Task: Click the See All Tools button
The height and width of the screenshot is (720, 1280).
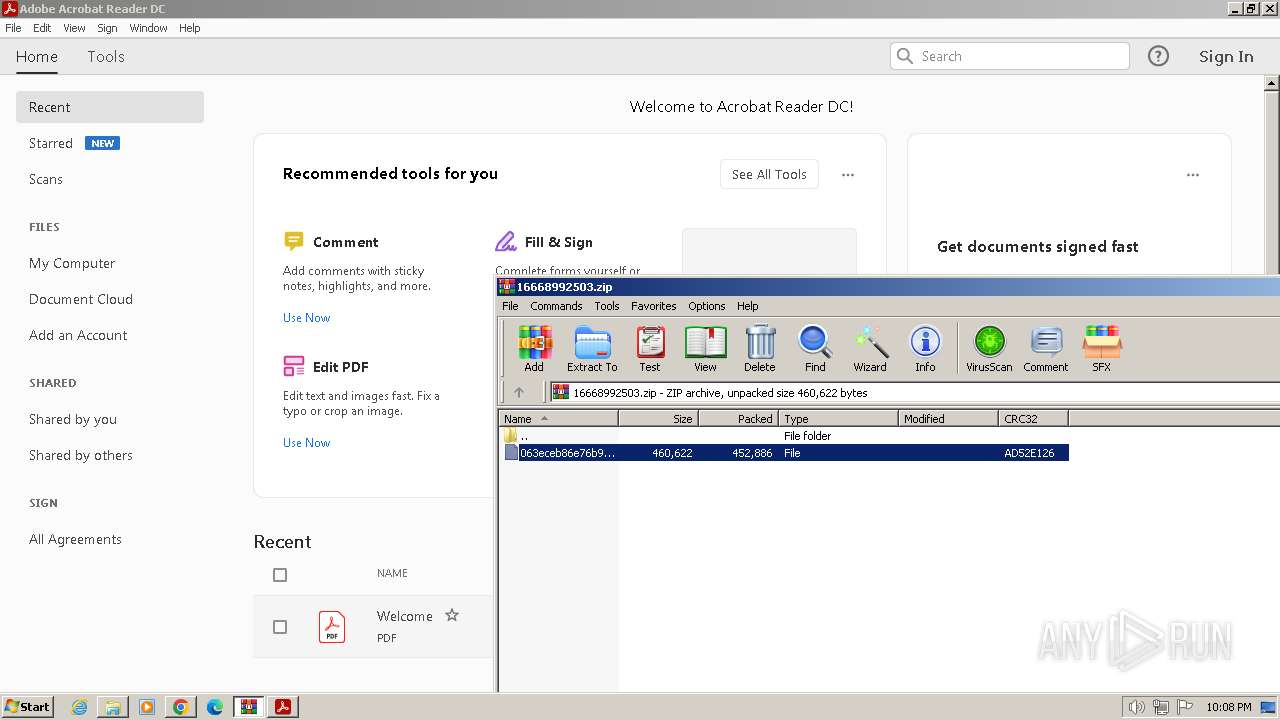Action: [769, 174]
